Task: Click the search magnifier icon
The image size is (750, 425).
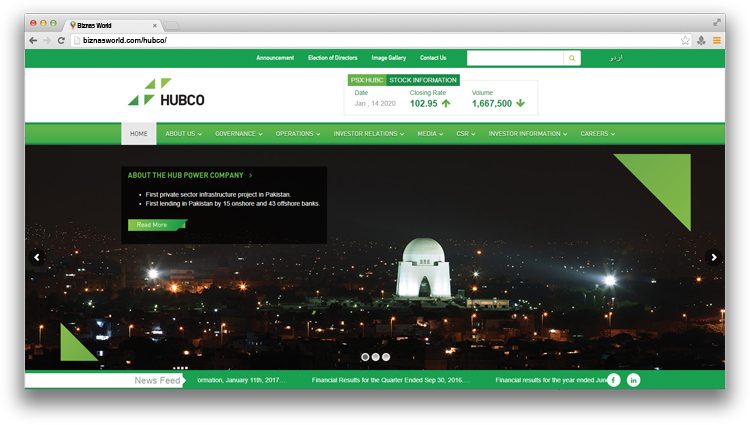Action: click(x=572, y=58)
